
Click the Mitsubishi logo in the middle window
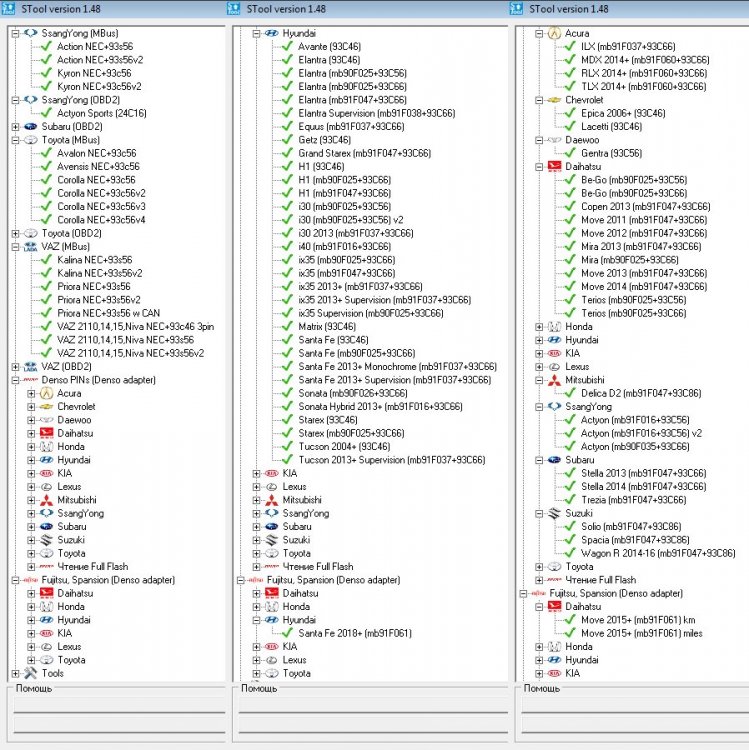click(x=272, y=500)
